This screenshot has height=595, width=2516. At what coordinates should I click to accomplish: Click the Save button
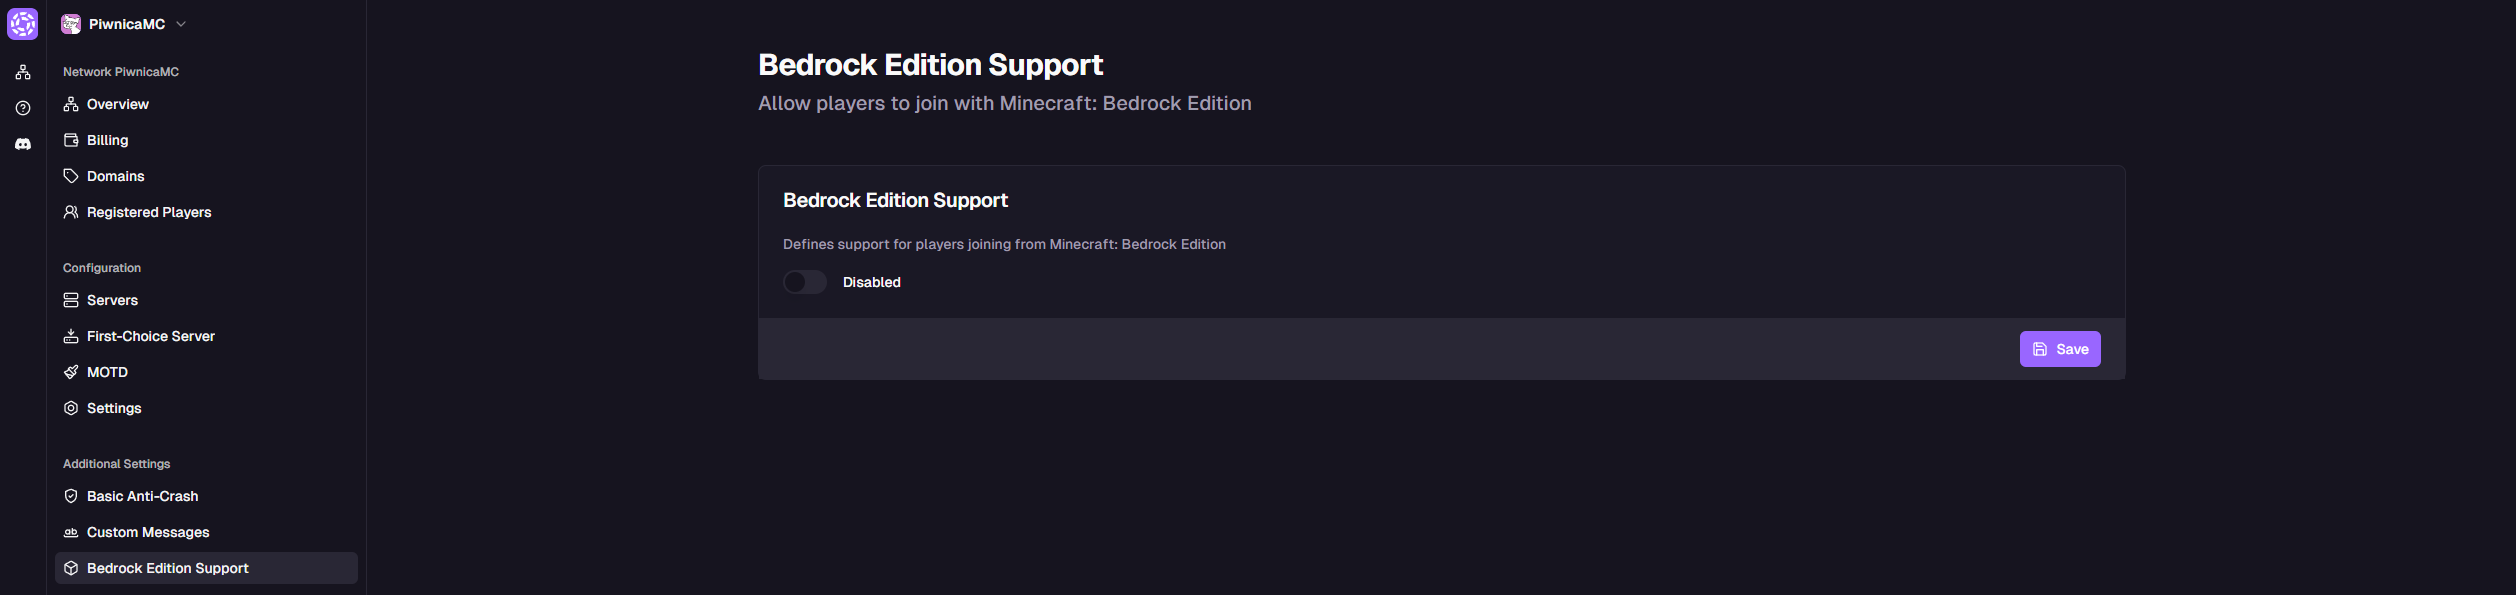click(2060, 348)
